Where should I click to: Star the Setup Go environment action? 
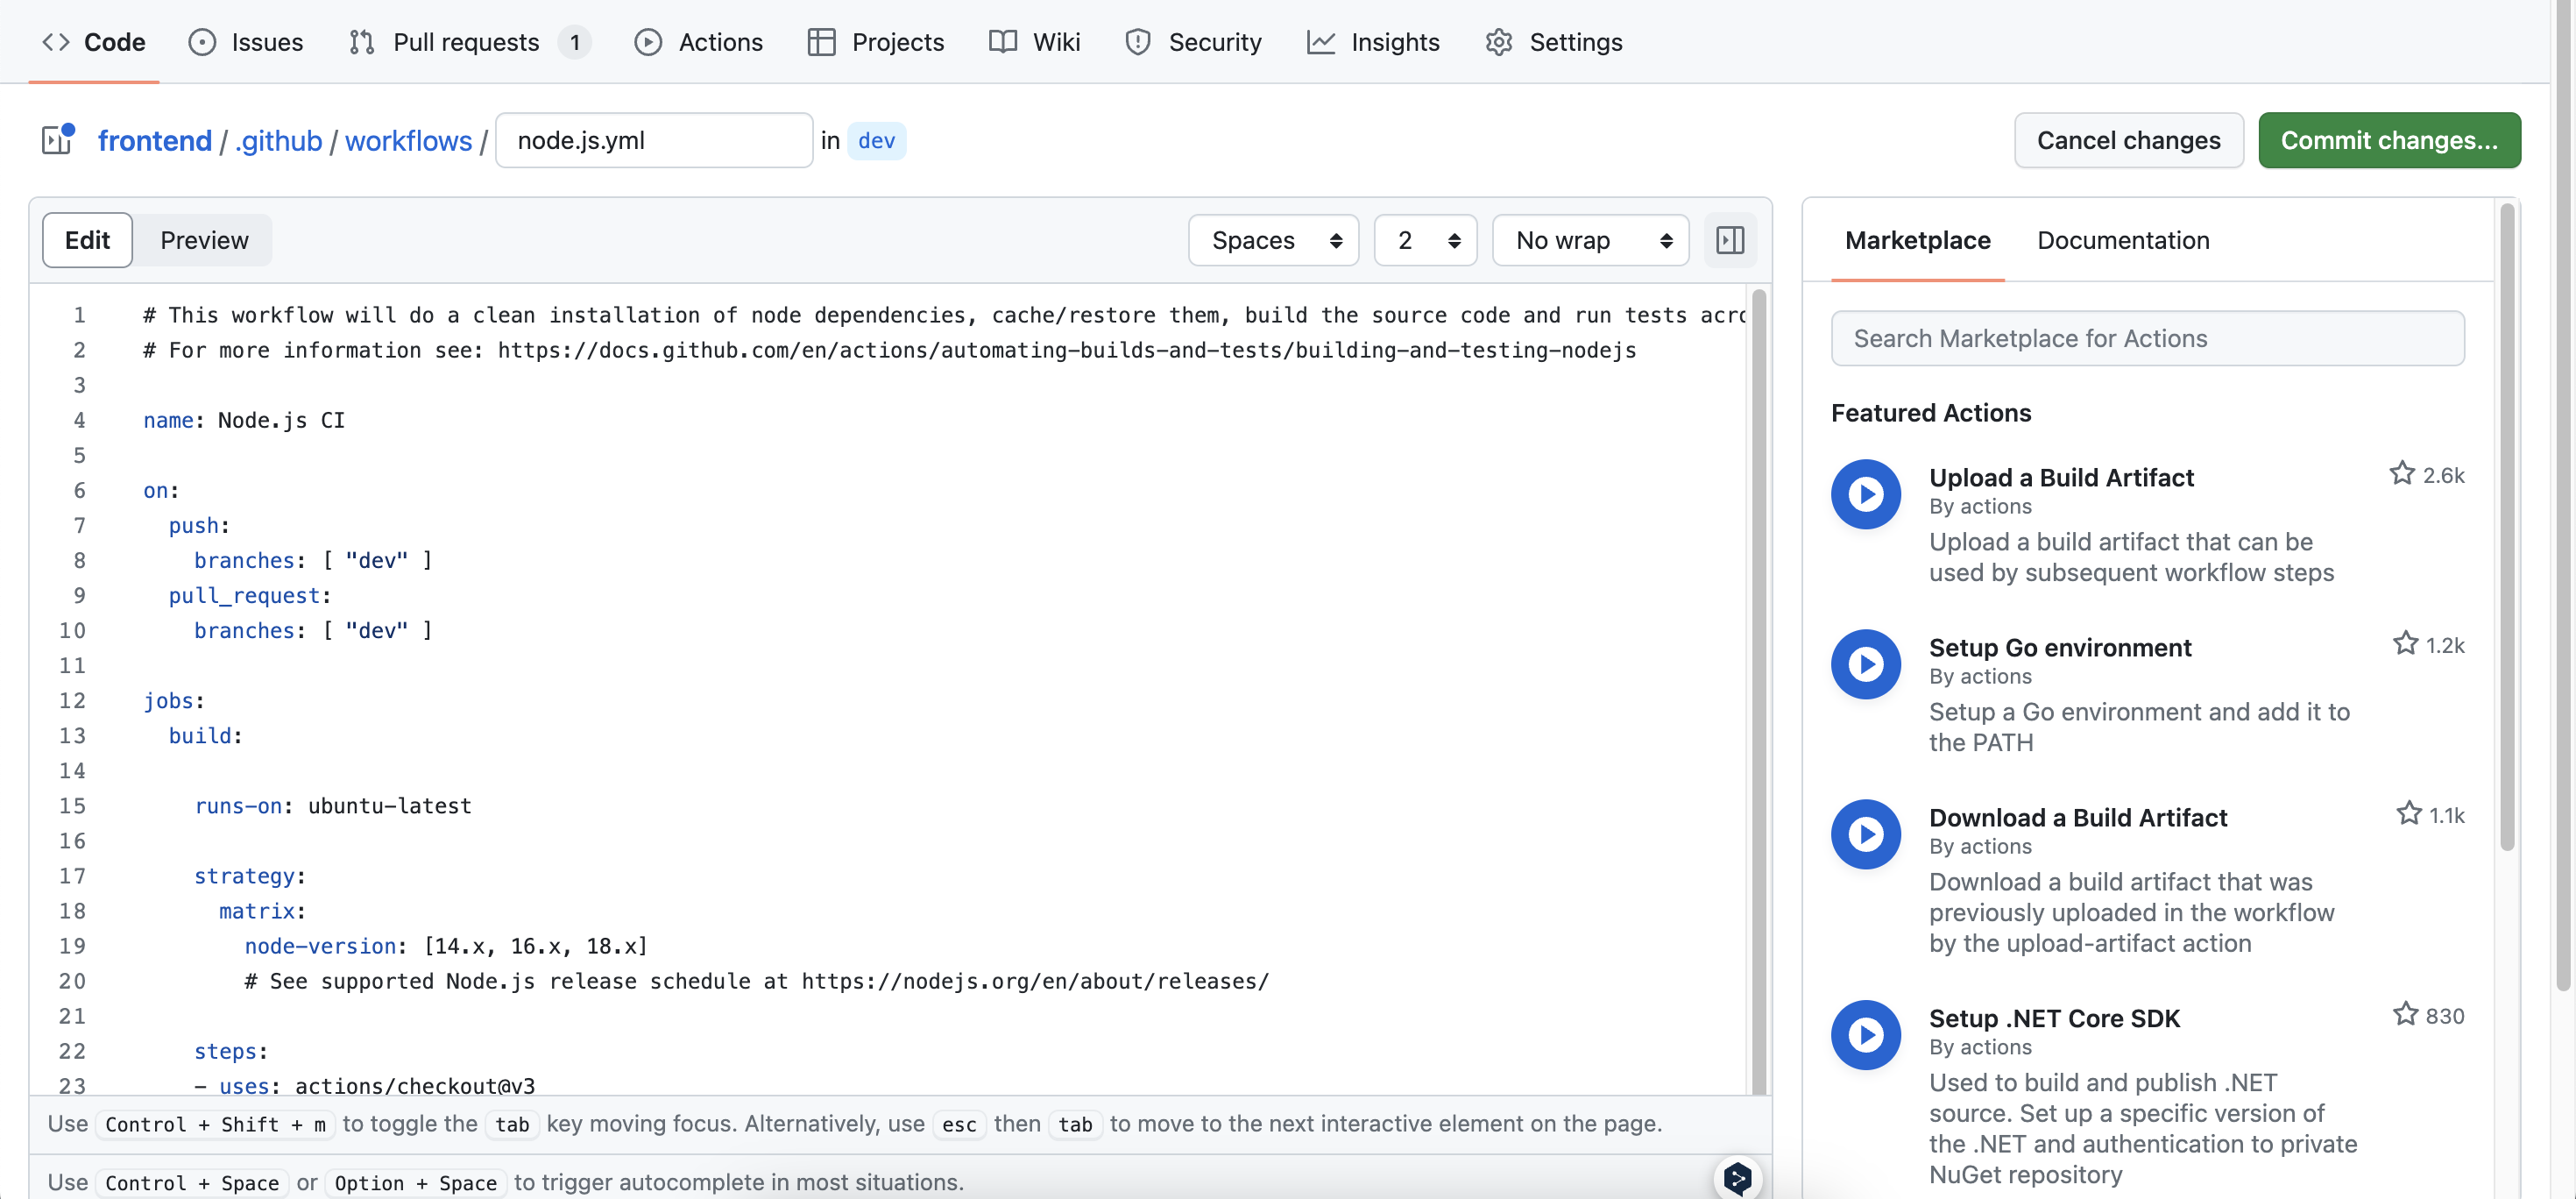pos(2404,644)
